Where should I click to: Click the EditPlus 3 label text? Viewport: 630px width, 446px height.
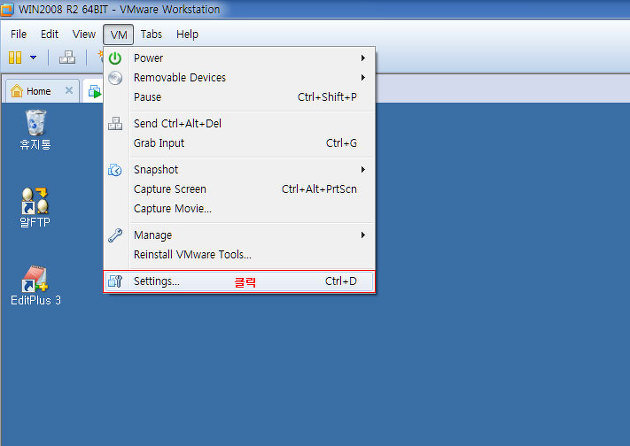point(35,300)
